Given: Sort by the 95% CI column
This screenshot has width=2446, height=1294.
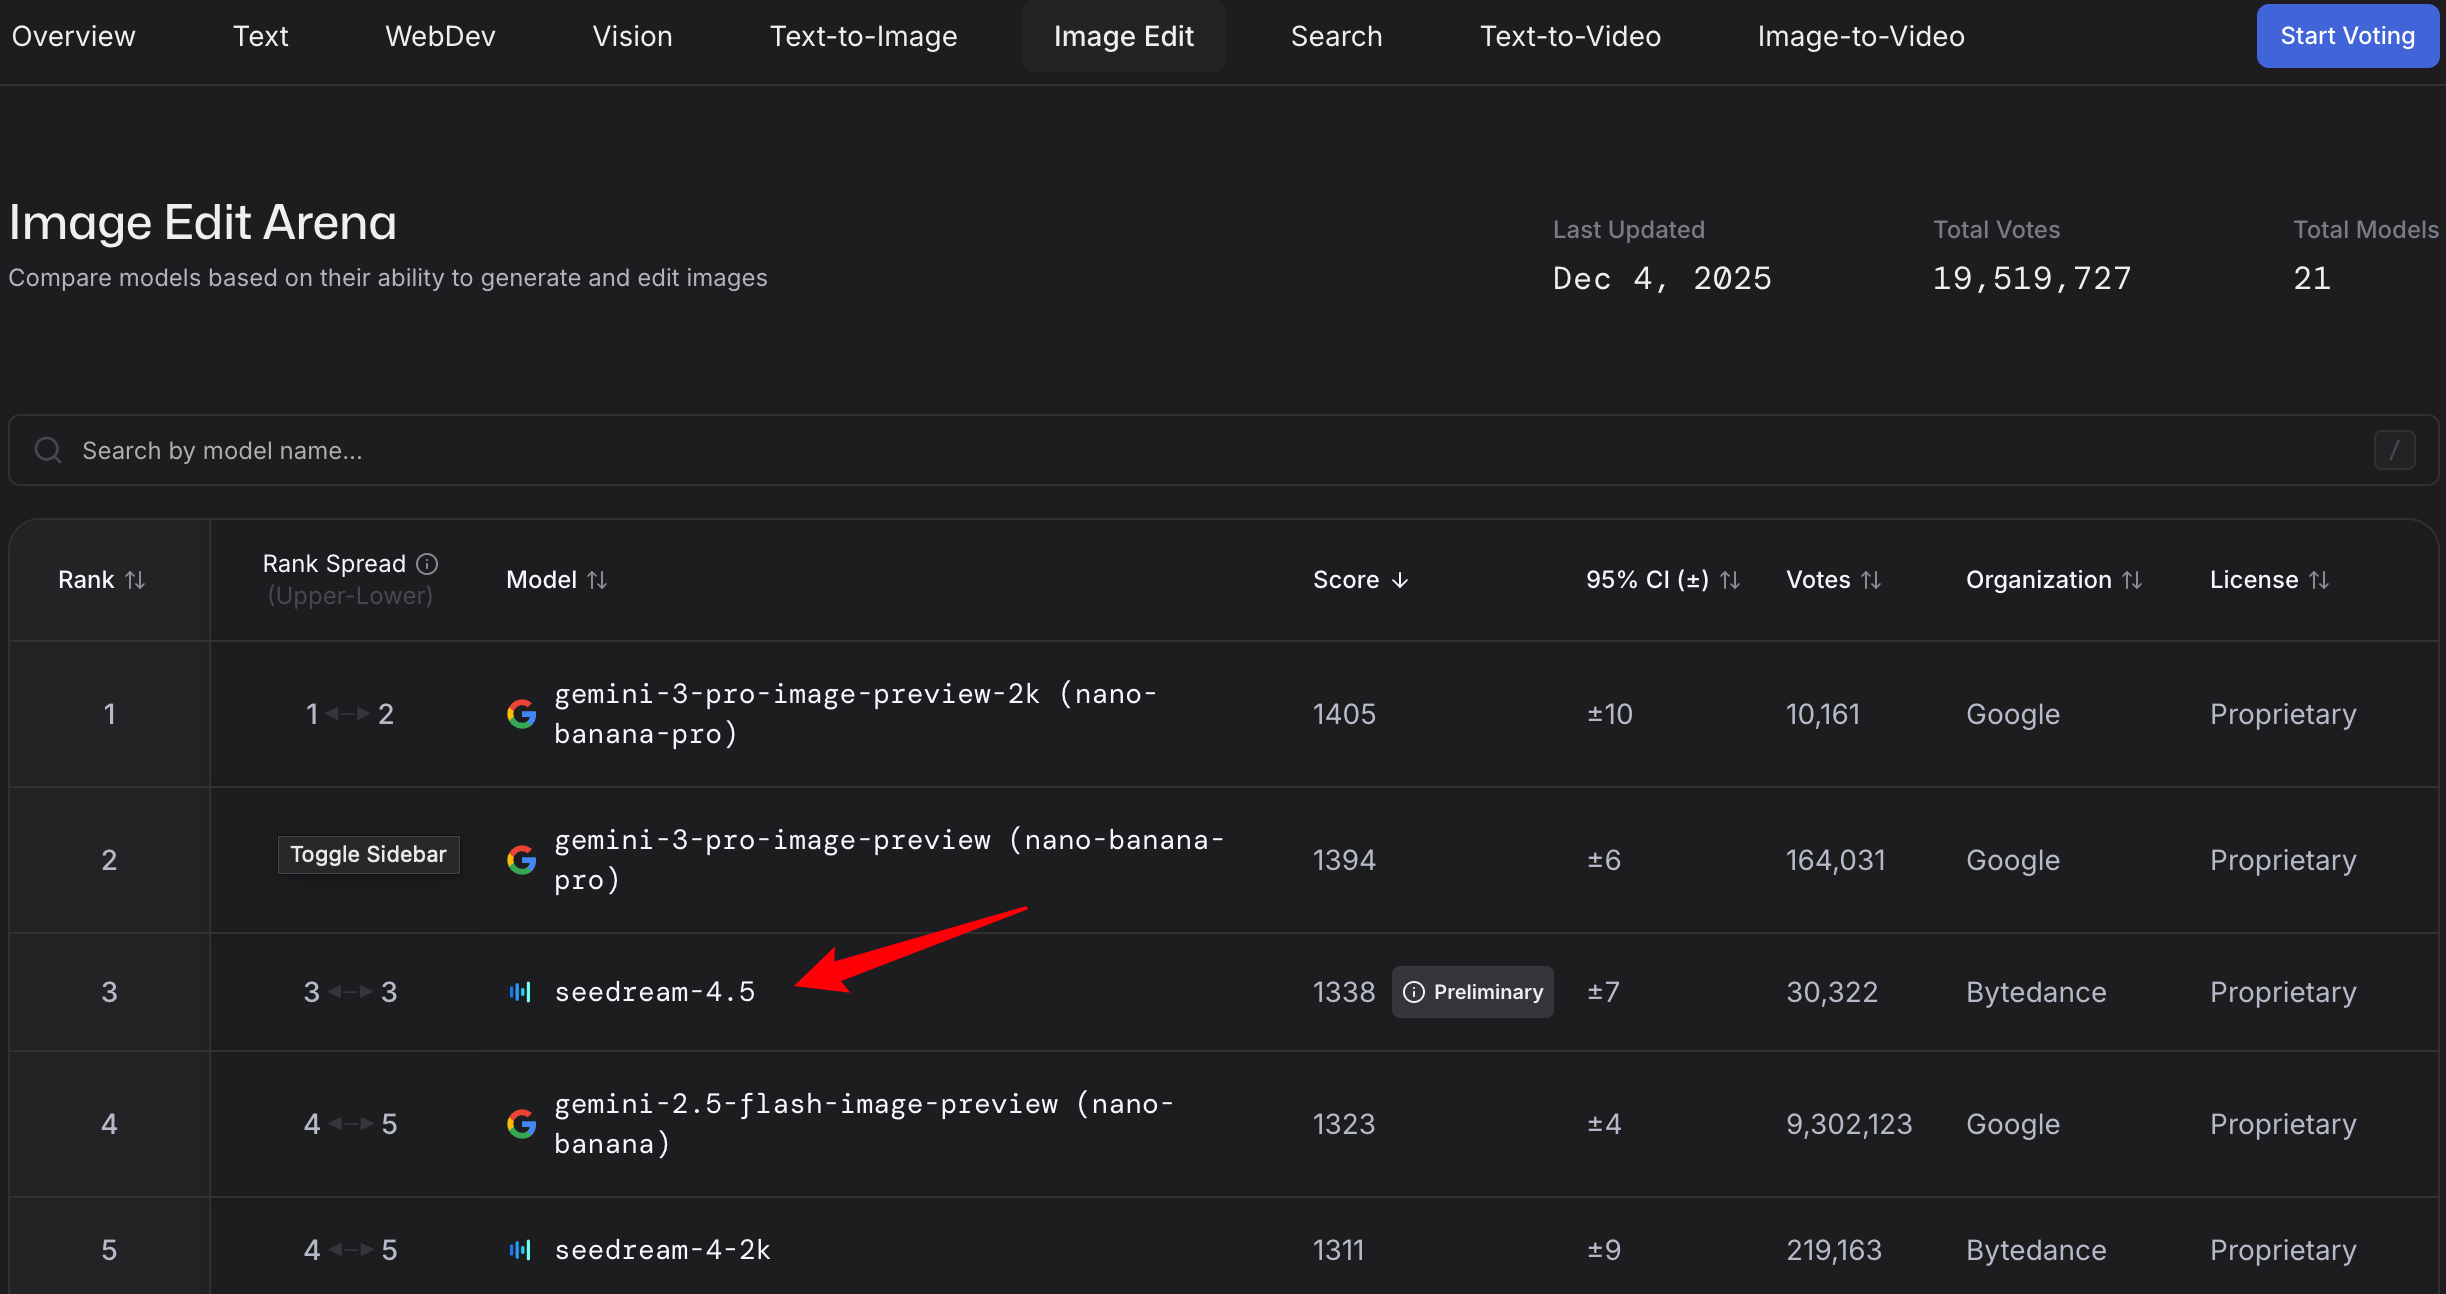Looking at the screenshot, I should [x=1730, y=580].
